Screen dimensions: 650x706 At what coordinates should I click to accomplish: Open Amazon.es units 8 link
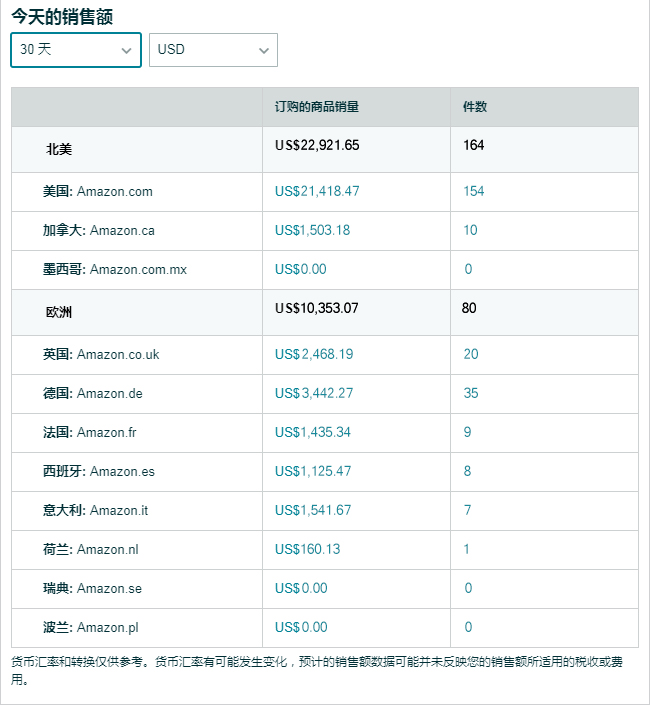467,471
